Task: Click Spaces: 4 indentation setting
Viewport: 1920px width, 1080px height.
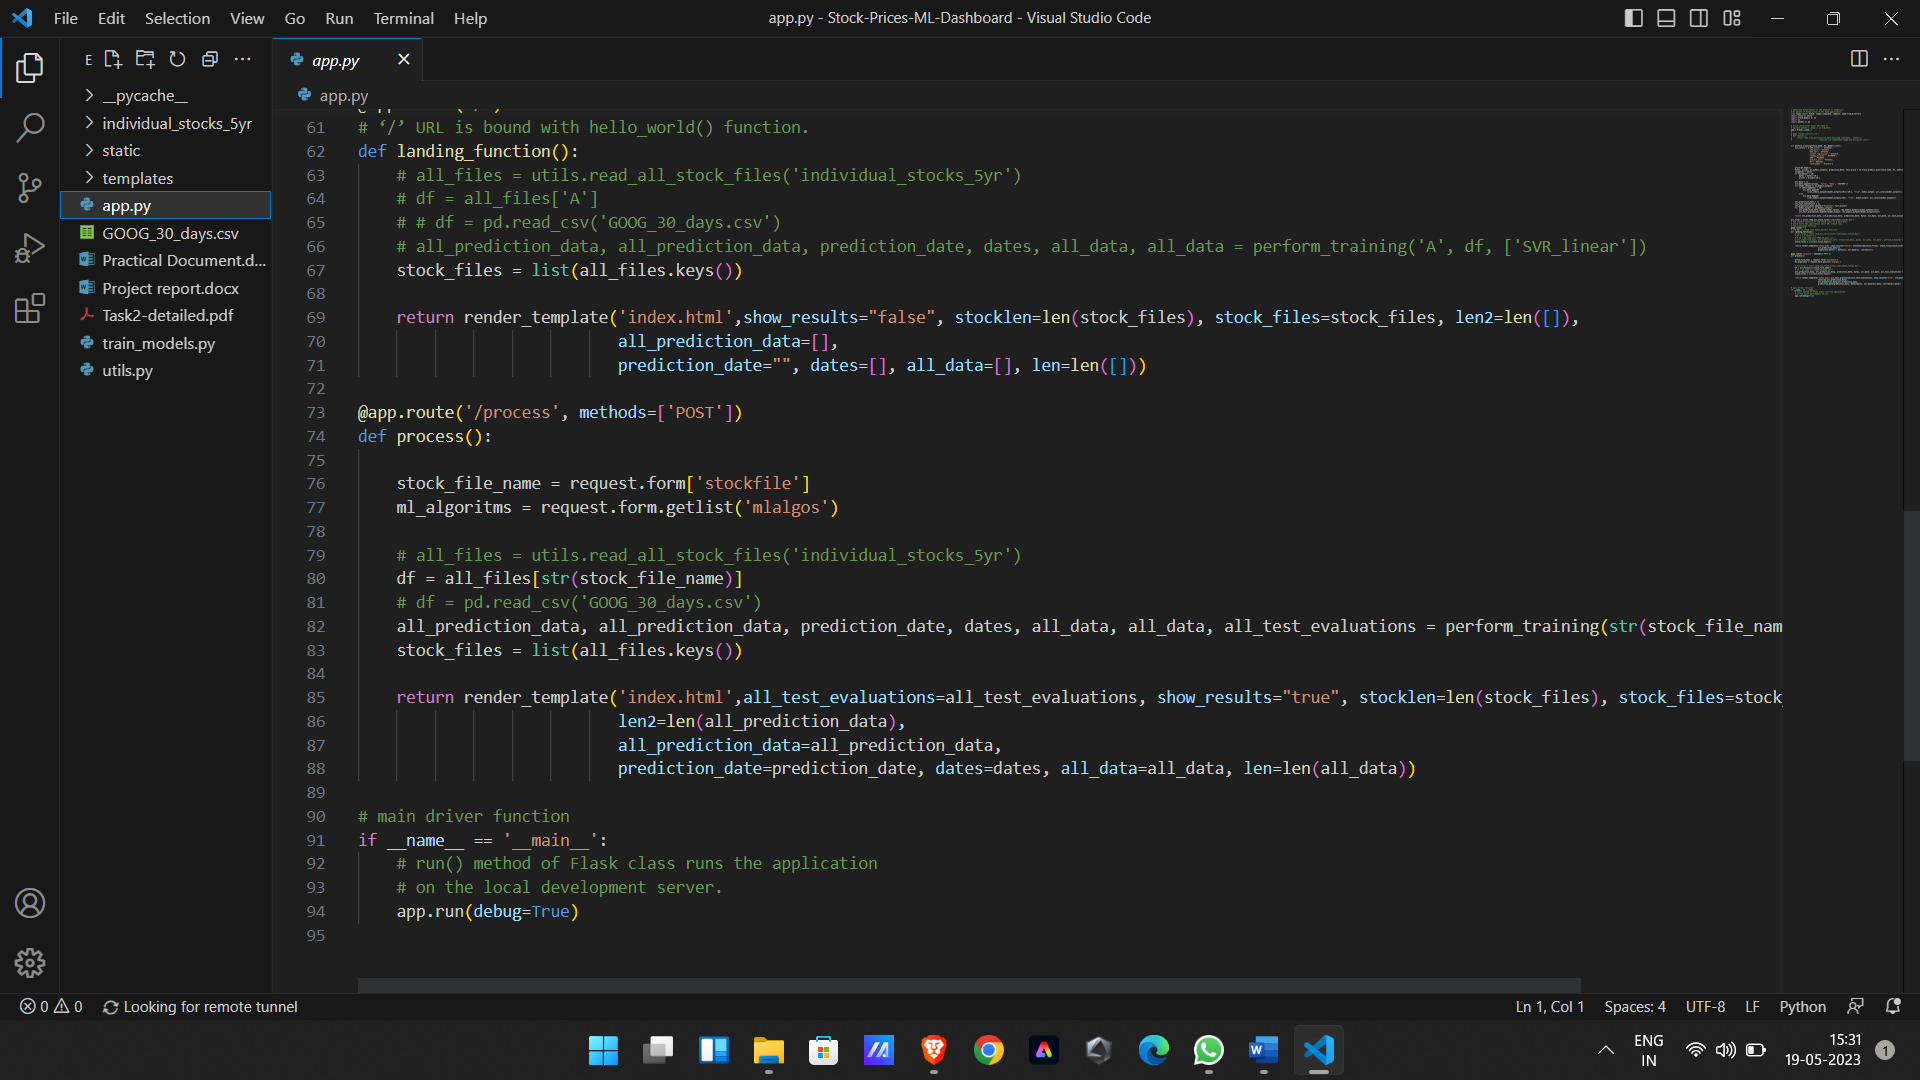Action: (1635, 1007)
